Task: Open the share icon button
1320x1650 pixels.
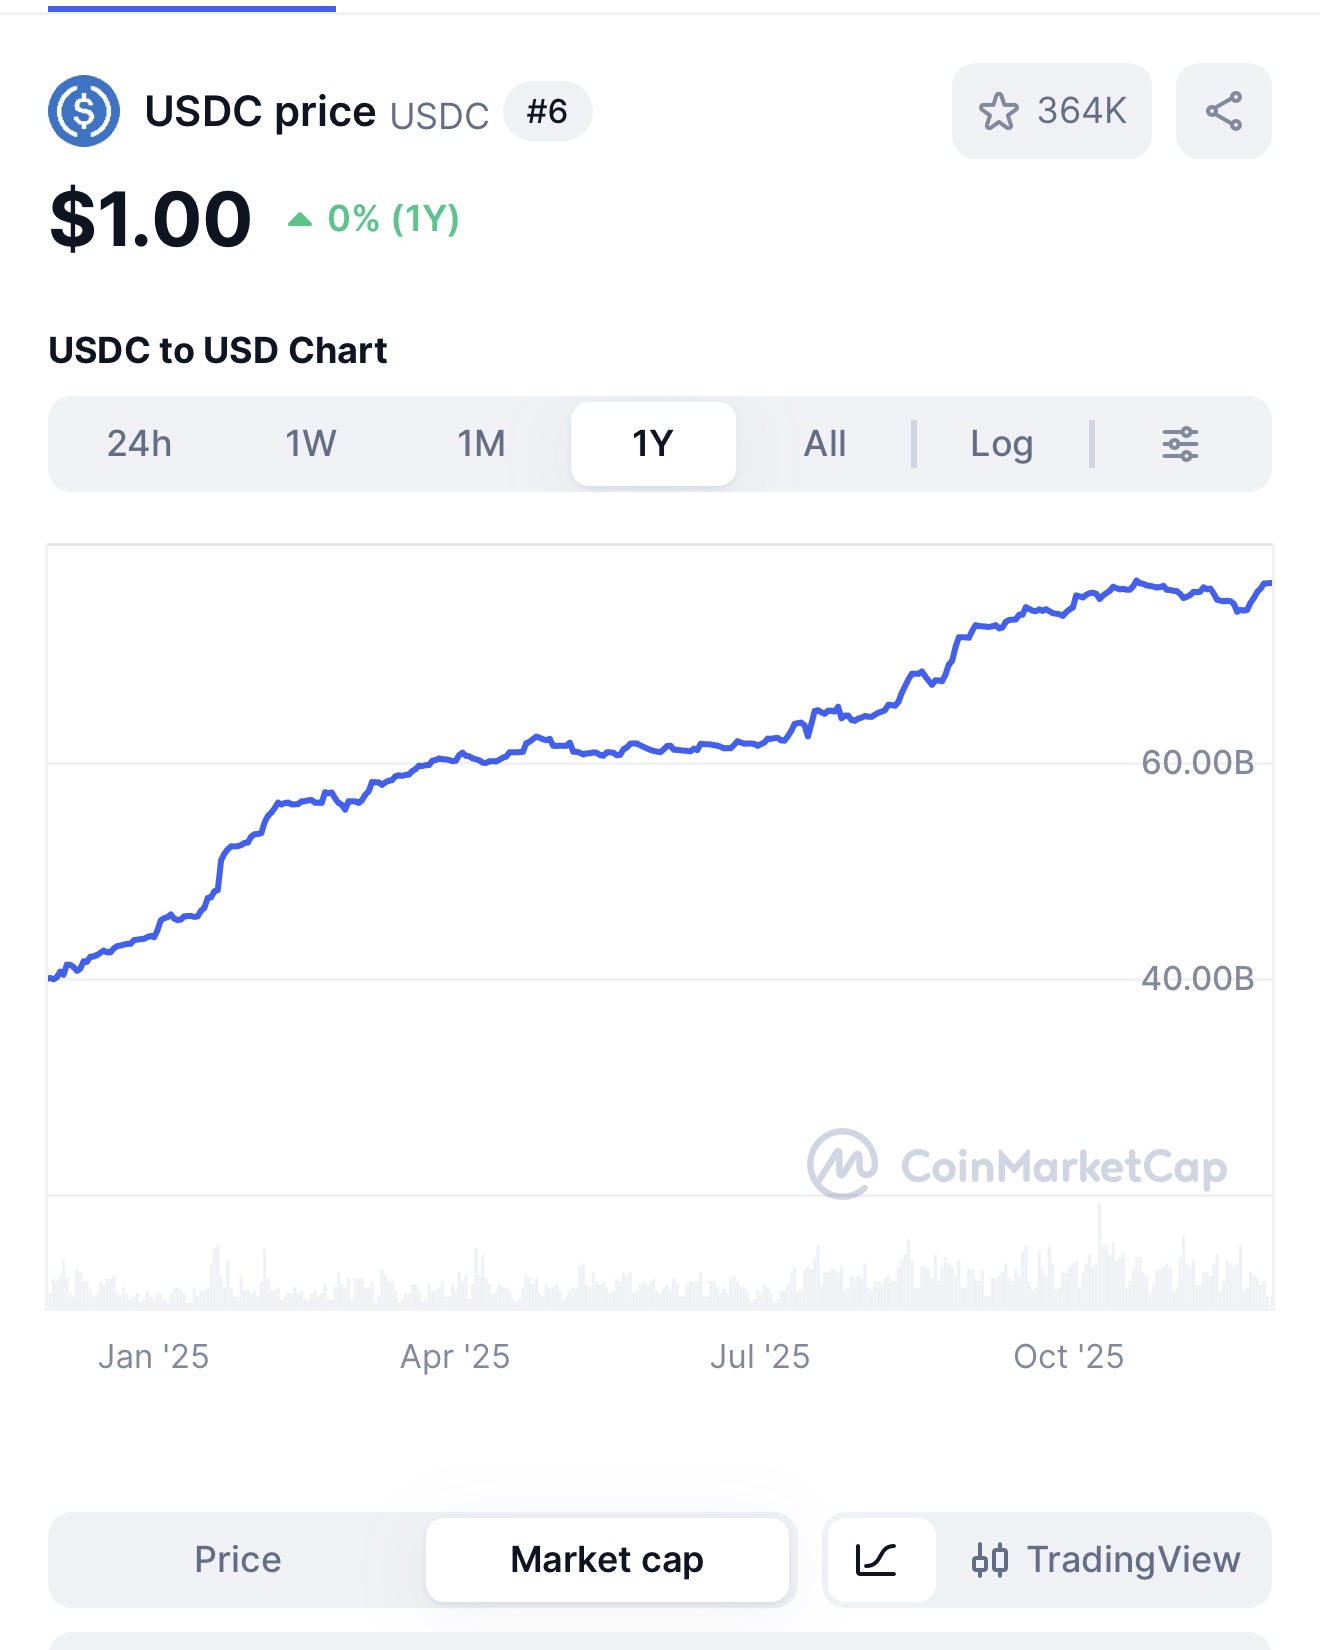Action: pos(1223,111)
